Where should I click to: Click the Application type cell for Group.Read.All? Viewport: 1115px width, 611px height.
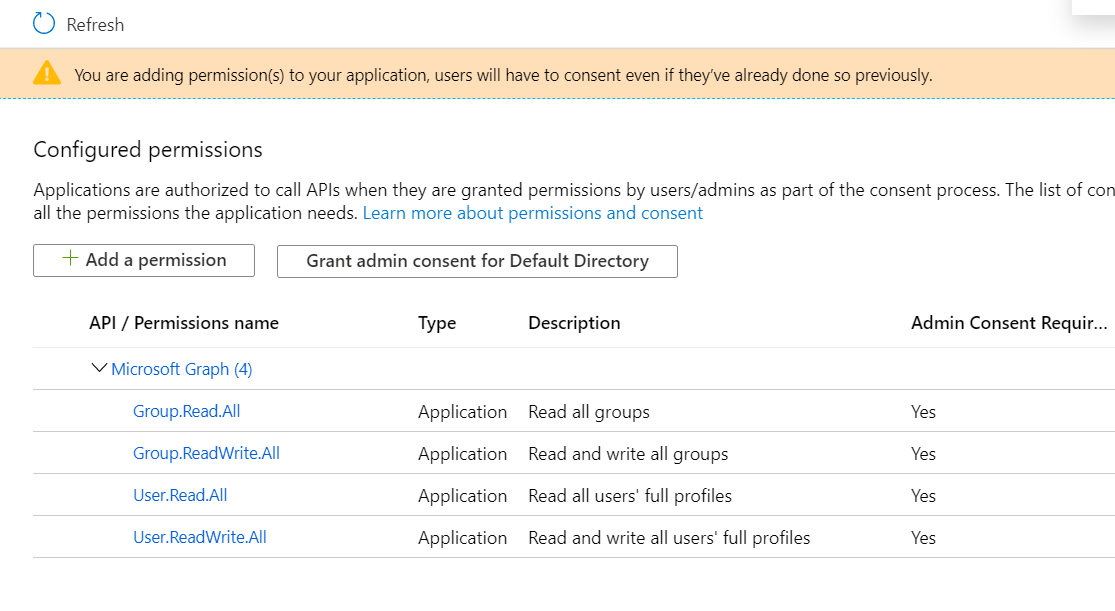tap(462, 412)
